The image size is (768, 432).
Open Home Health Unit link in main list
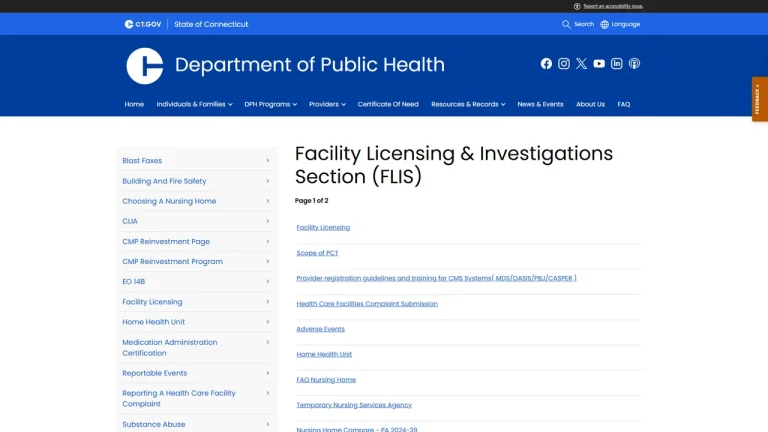324,354
